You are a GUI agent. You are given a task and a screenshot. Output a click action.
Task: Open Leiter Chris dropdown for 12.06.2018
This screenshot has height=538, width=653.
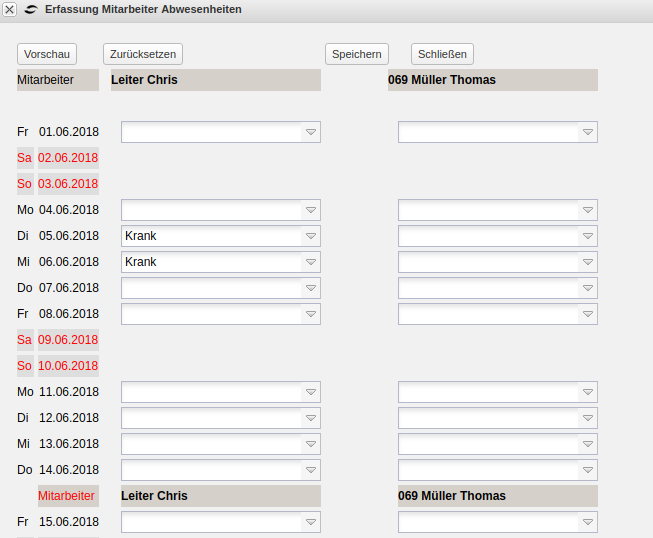310,418
